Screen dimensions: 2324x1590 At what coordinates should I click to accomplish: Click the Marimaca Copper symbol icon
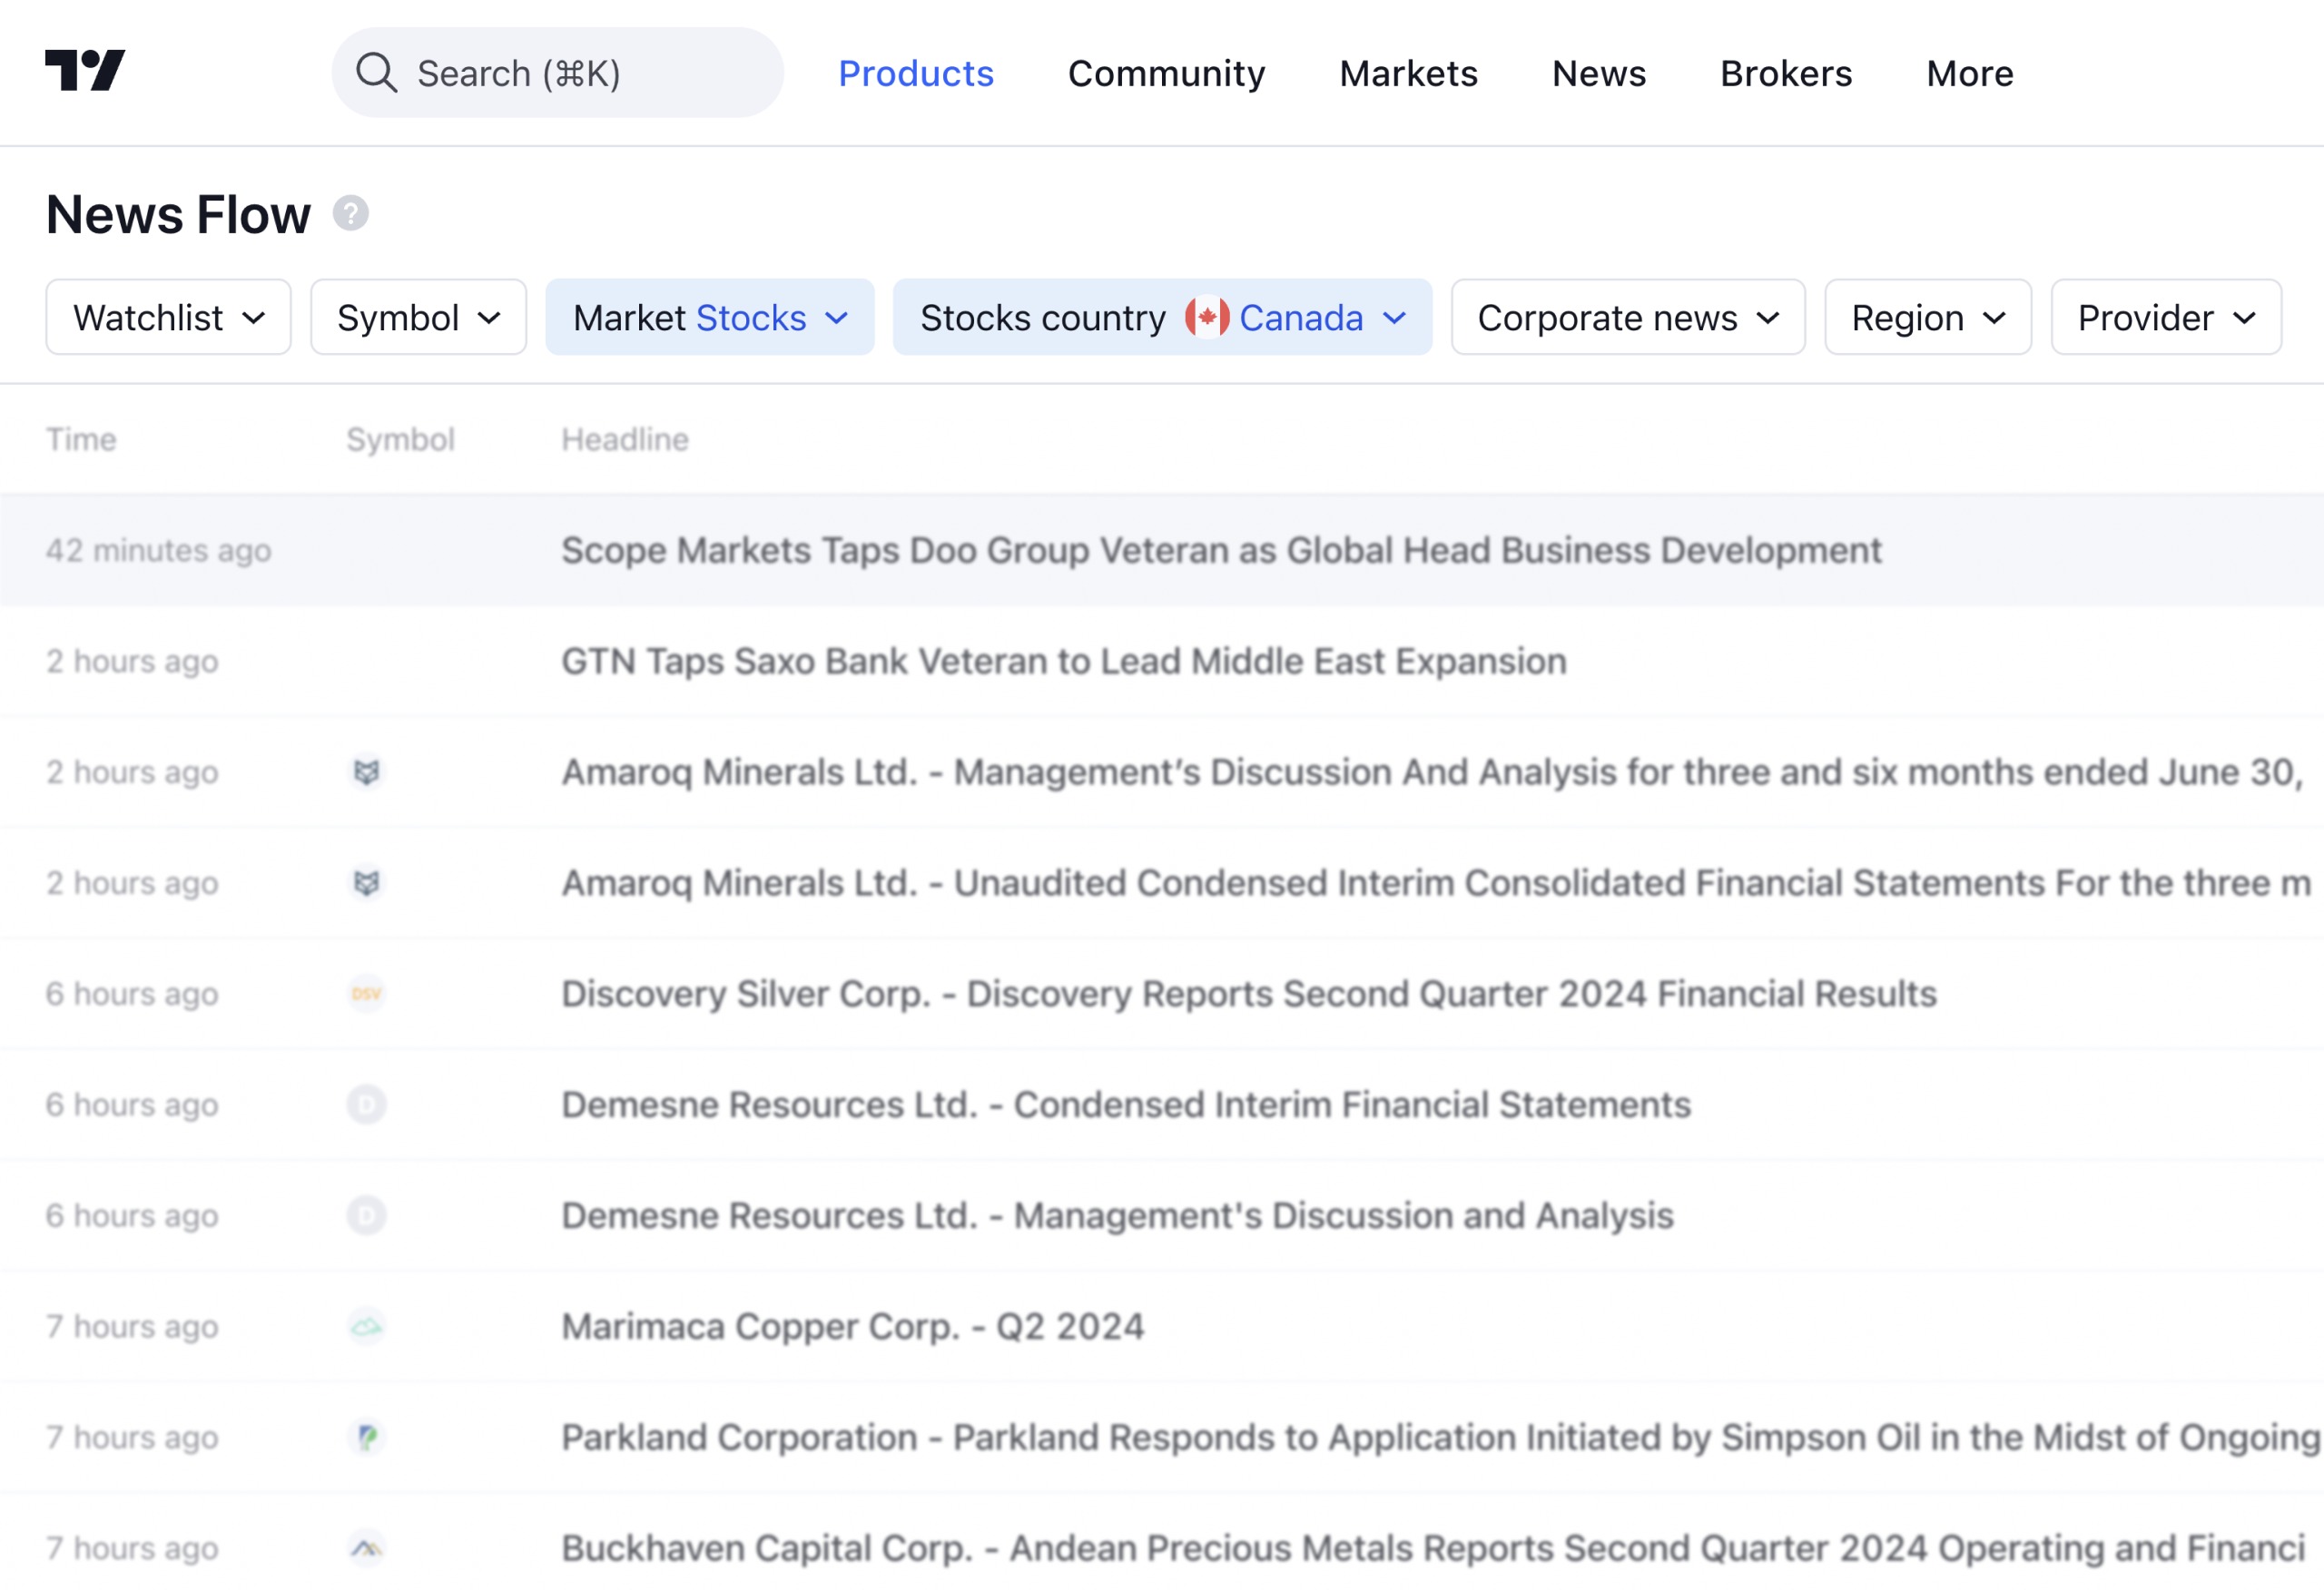367,1327
